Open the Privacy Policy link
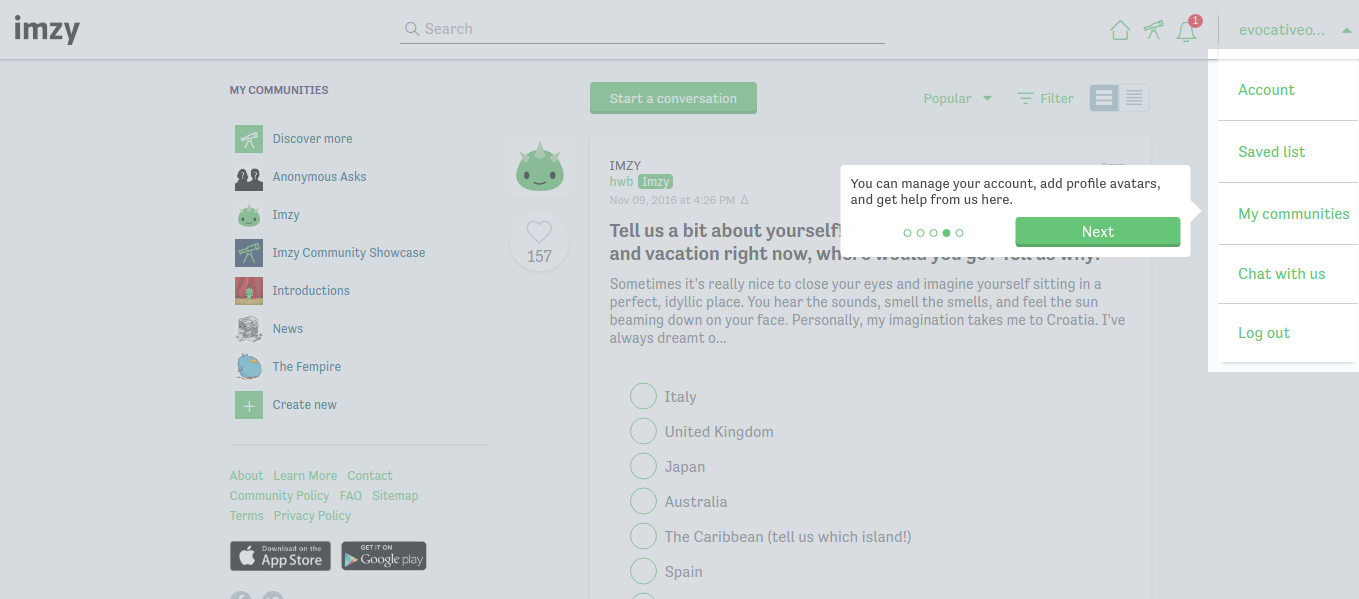This screenshot has width=1359, height=599. [312, 516]
